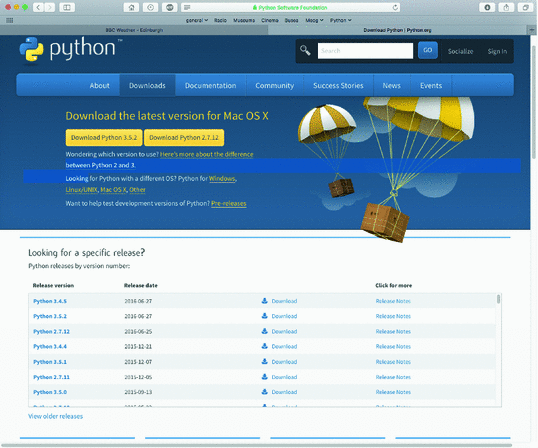Viewport: 538px width, 448px height.
Task: Open the Museums bookmark
Action: click(x=244, y=20)
